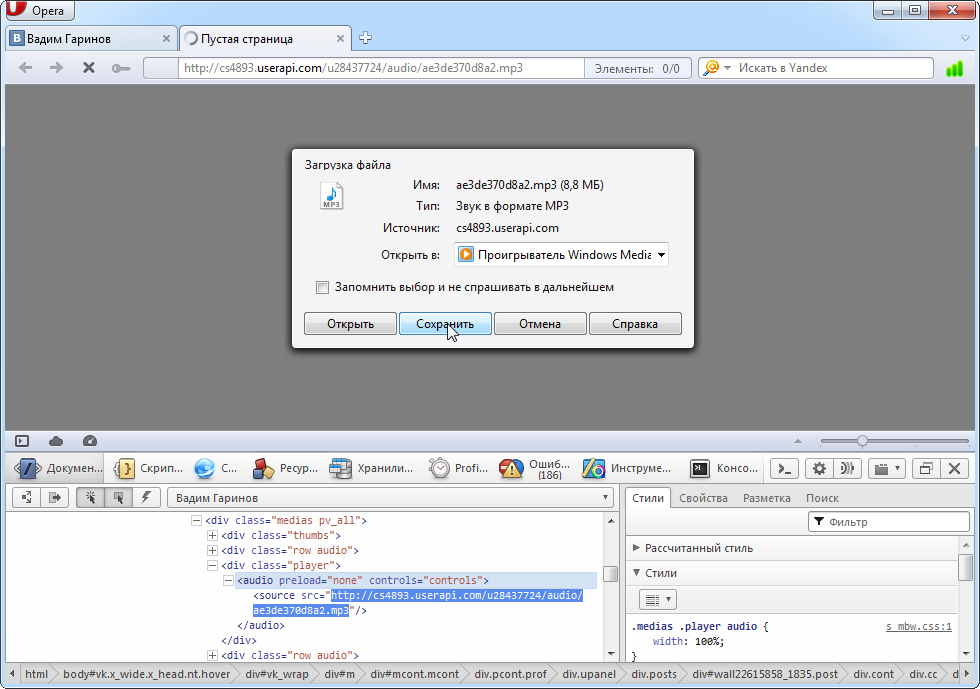Open the Хранилище tab
Viewport: 980px width, 689px height.
tap(371, 468)
